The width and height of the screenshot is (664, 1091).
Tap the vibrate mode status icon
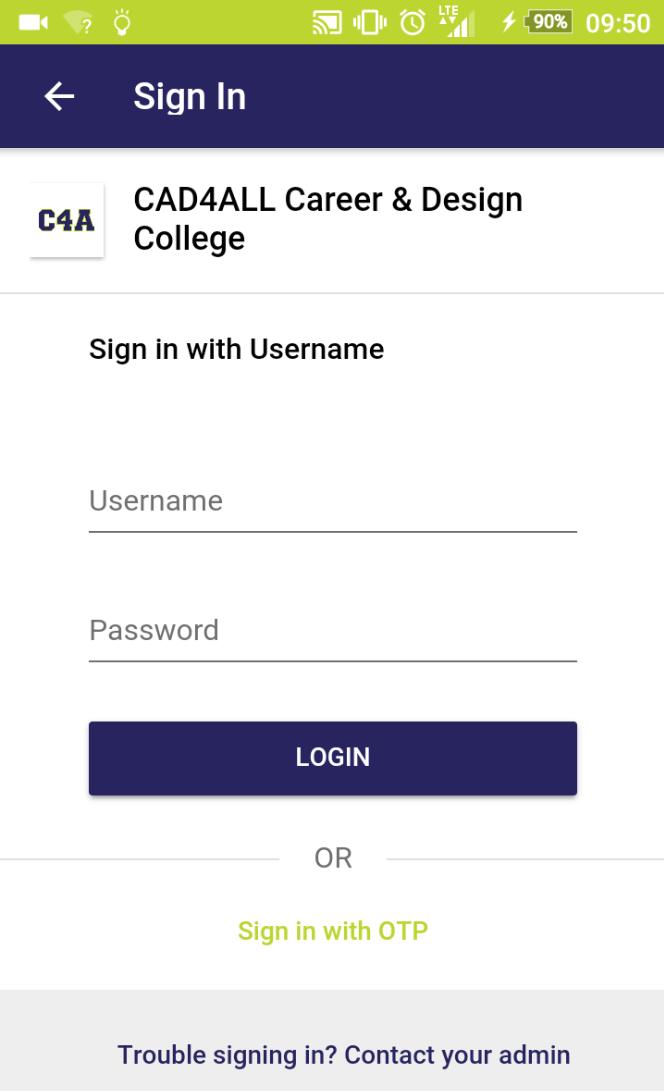pos(370,23)
